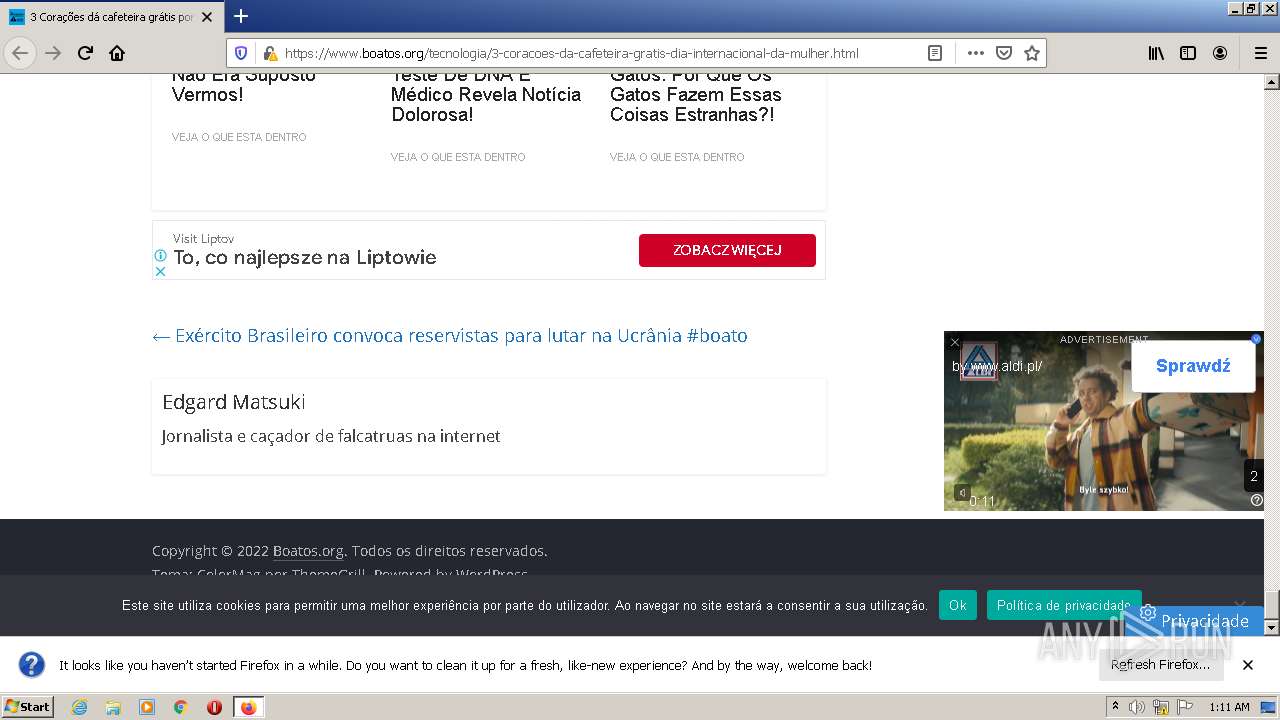
Task: Open the Firefox hamburger menu
Action: point(1260,53)
